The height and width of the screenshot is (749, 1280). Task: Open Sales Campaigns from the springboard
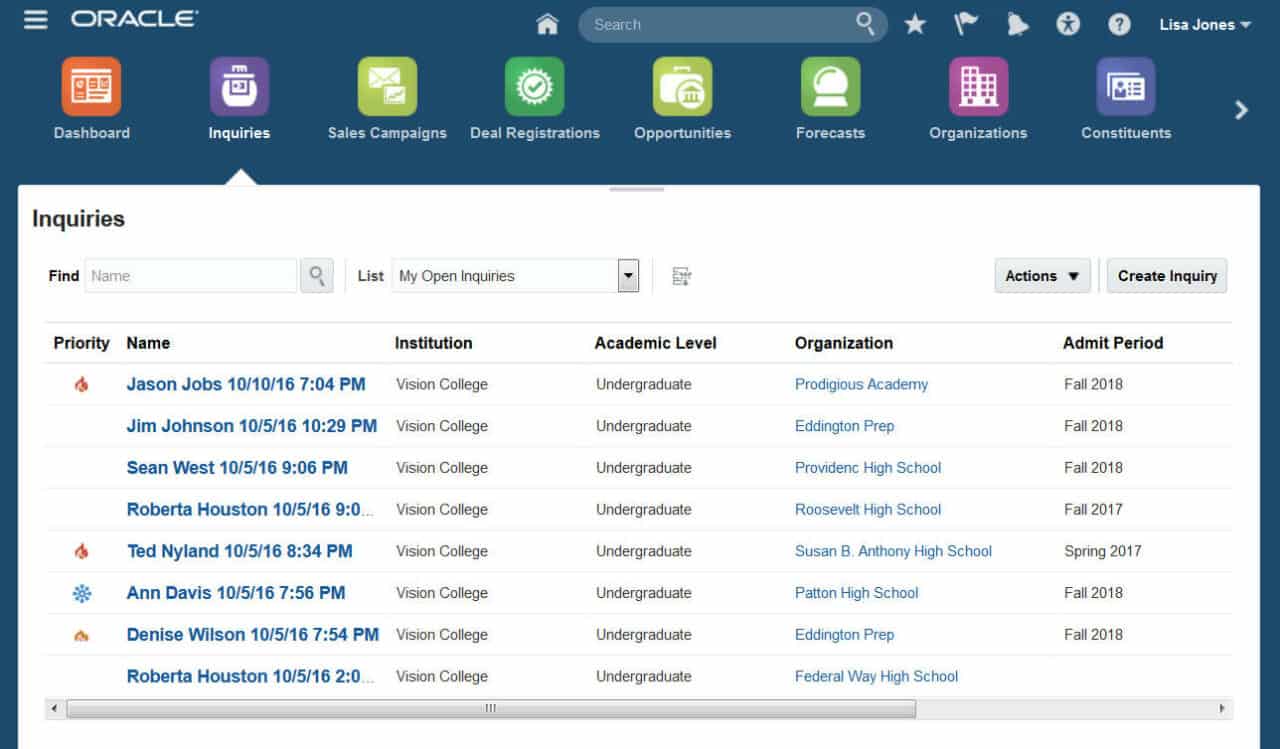point(387,86)
